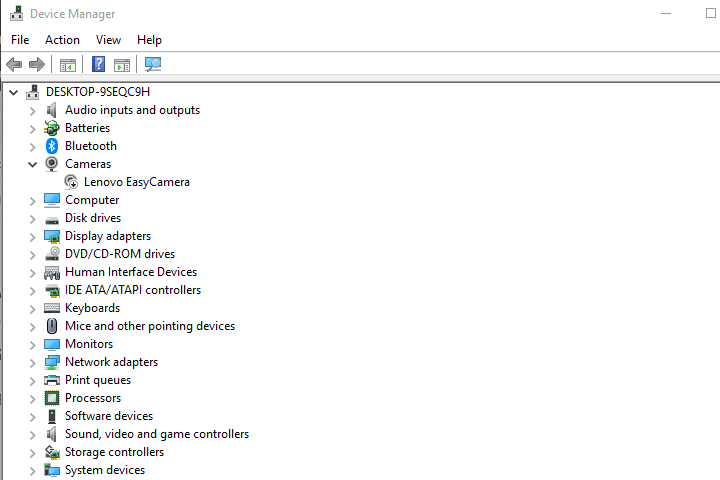Screen dimensions: 720x480
Task: Select the DESKTOP-9SEQC9H label
Action: [98, 92]
